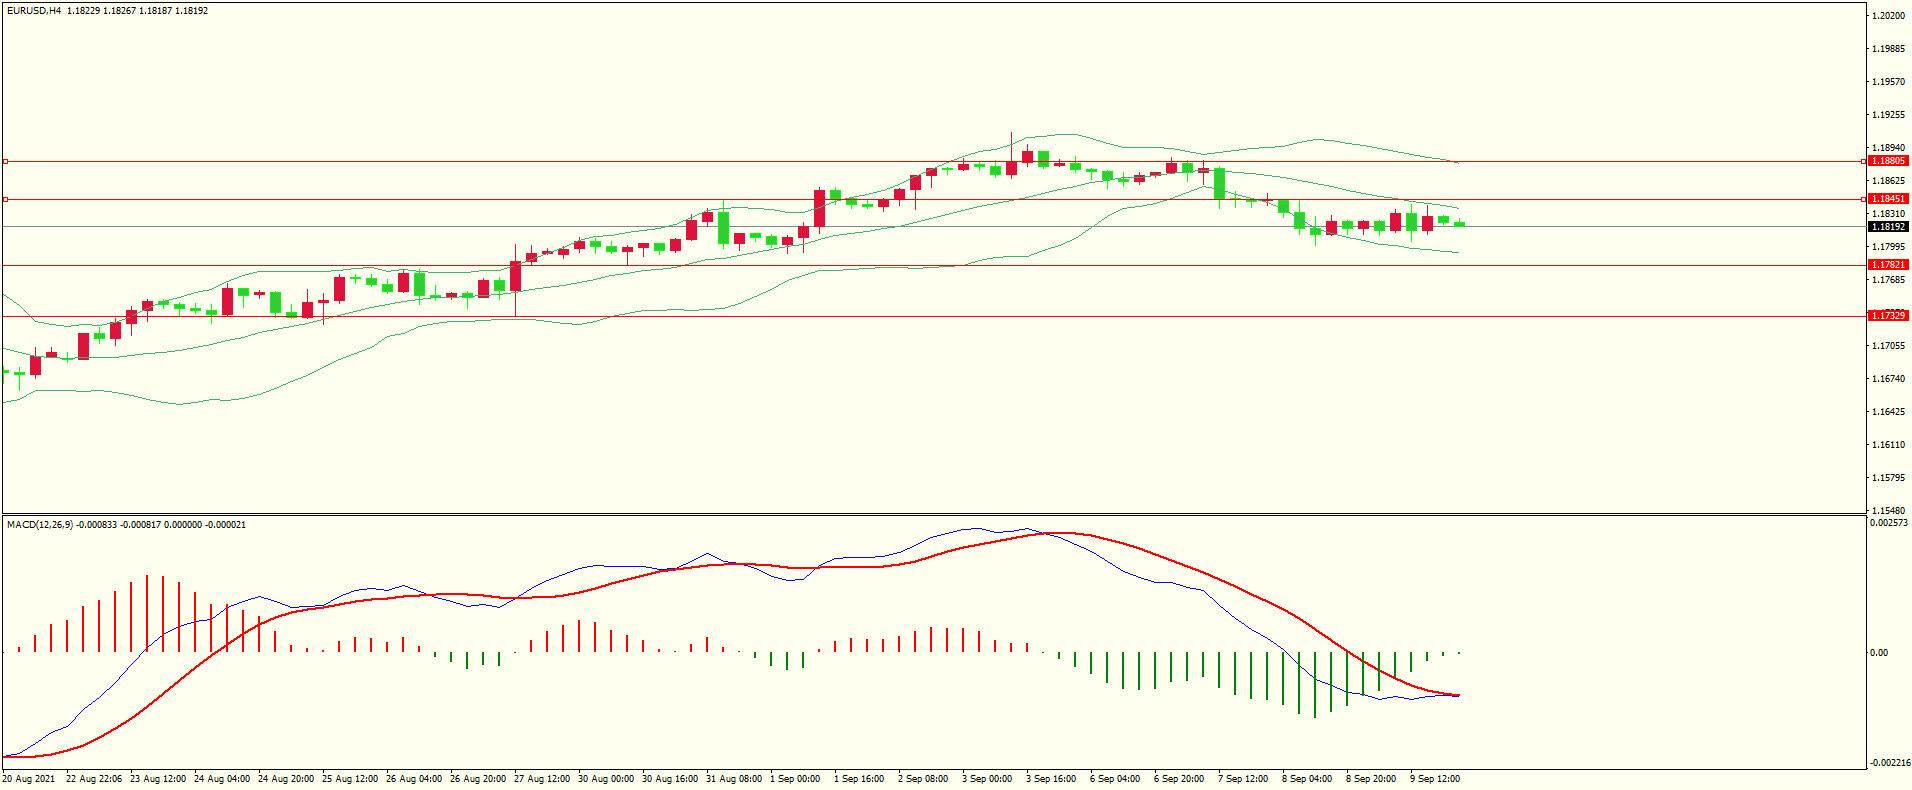
Task: Click the 24 Aug 20:00 time label
Action: point(286,779)
